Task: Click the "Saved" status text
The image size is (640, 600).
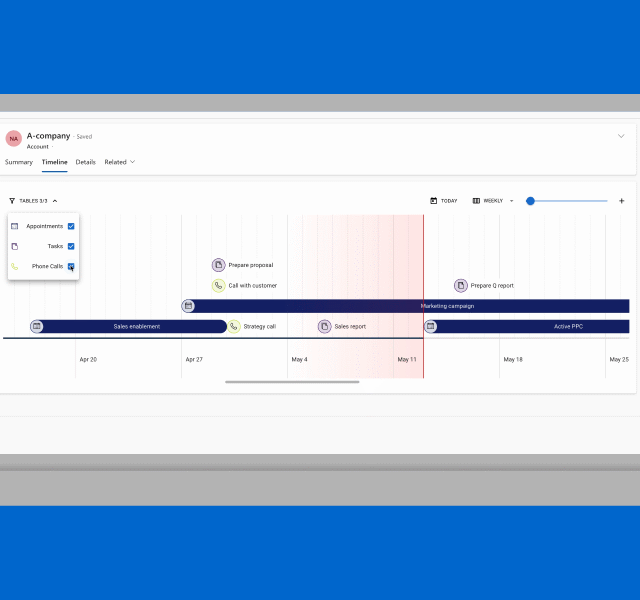Action: (84, 137)
